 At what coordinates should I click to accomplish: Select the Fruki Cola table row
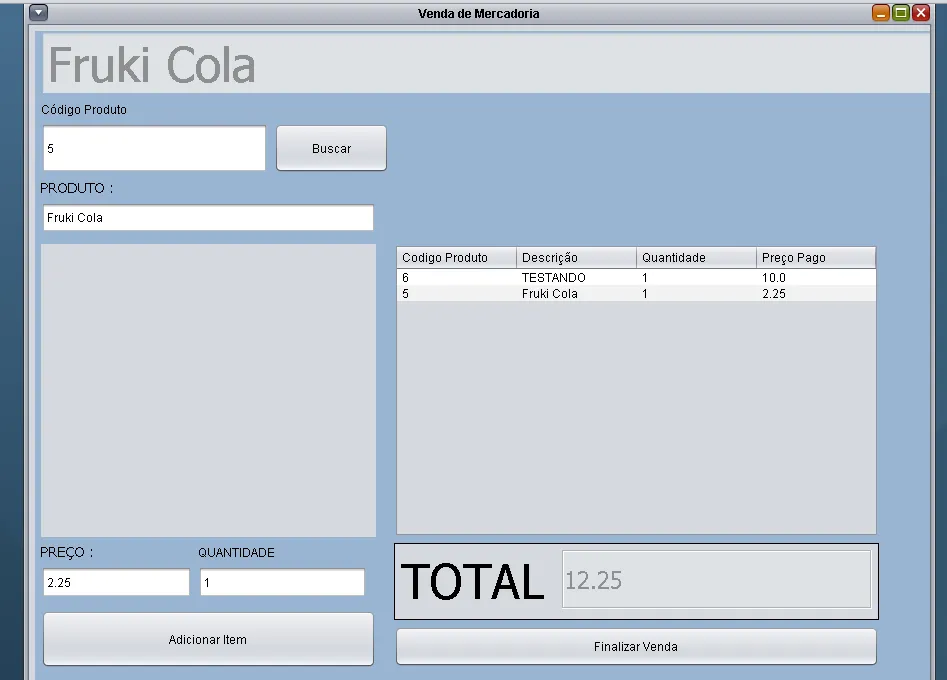click(x=636, y=294)
